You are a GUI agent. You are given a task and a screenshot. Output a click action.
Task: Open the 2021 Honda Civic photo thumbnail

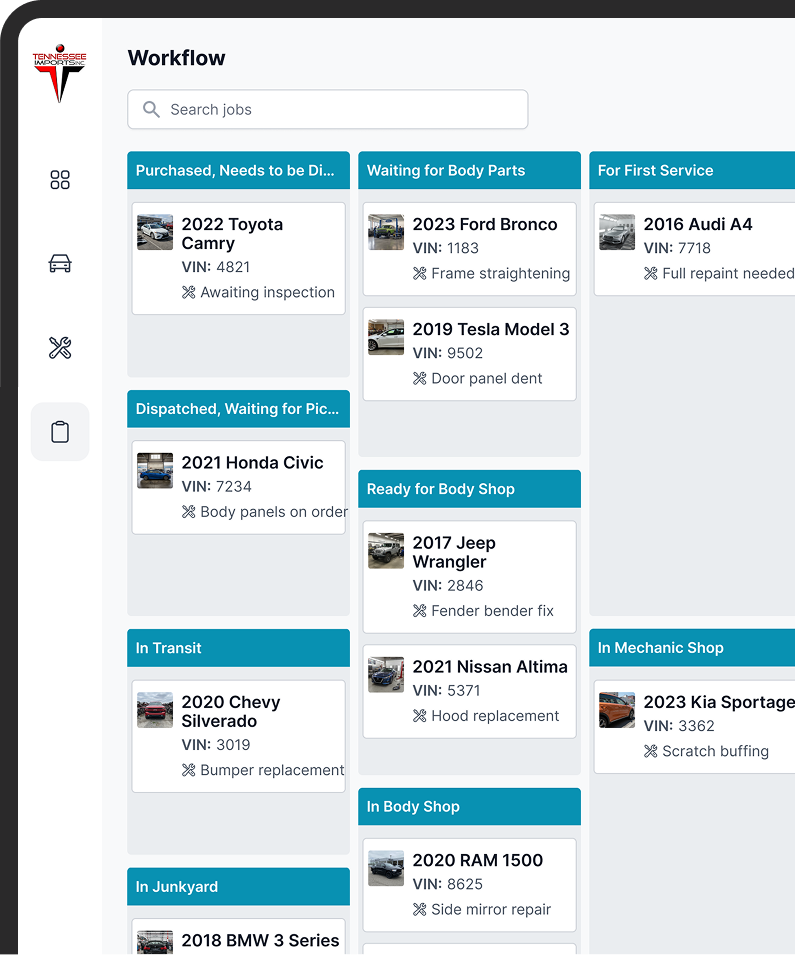pyautogui.click(x=155, y=470)
